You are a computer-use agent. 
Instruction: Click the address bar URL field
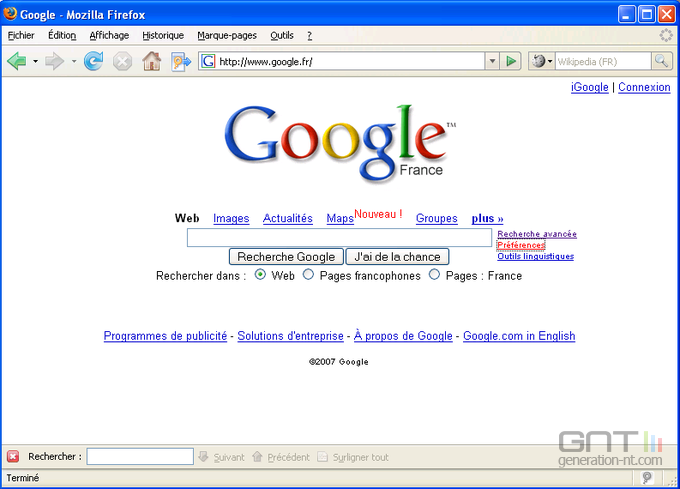coord(350,61)
